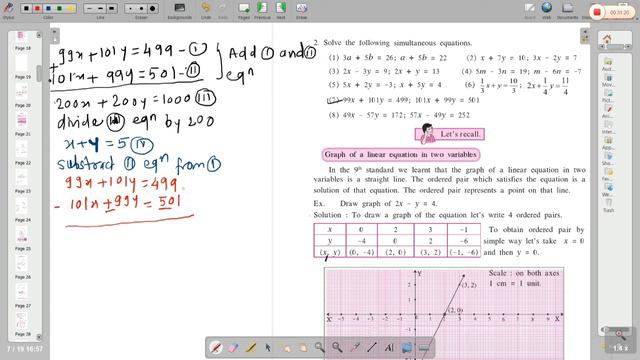Collapse the right library panel

click(x=585, y=36)
